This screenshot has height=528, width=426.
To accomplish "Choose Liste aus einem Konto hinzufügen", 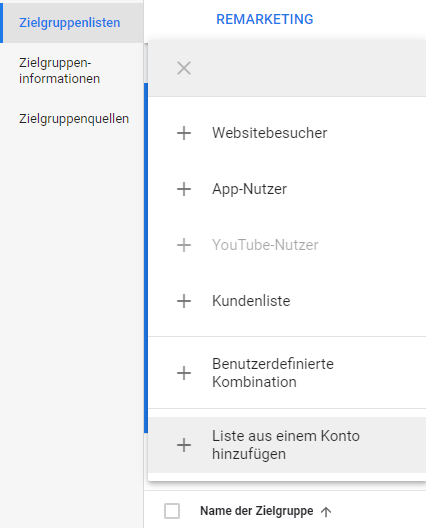I will pos(287,445).
